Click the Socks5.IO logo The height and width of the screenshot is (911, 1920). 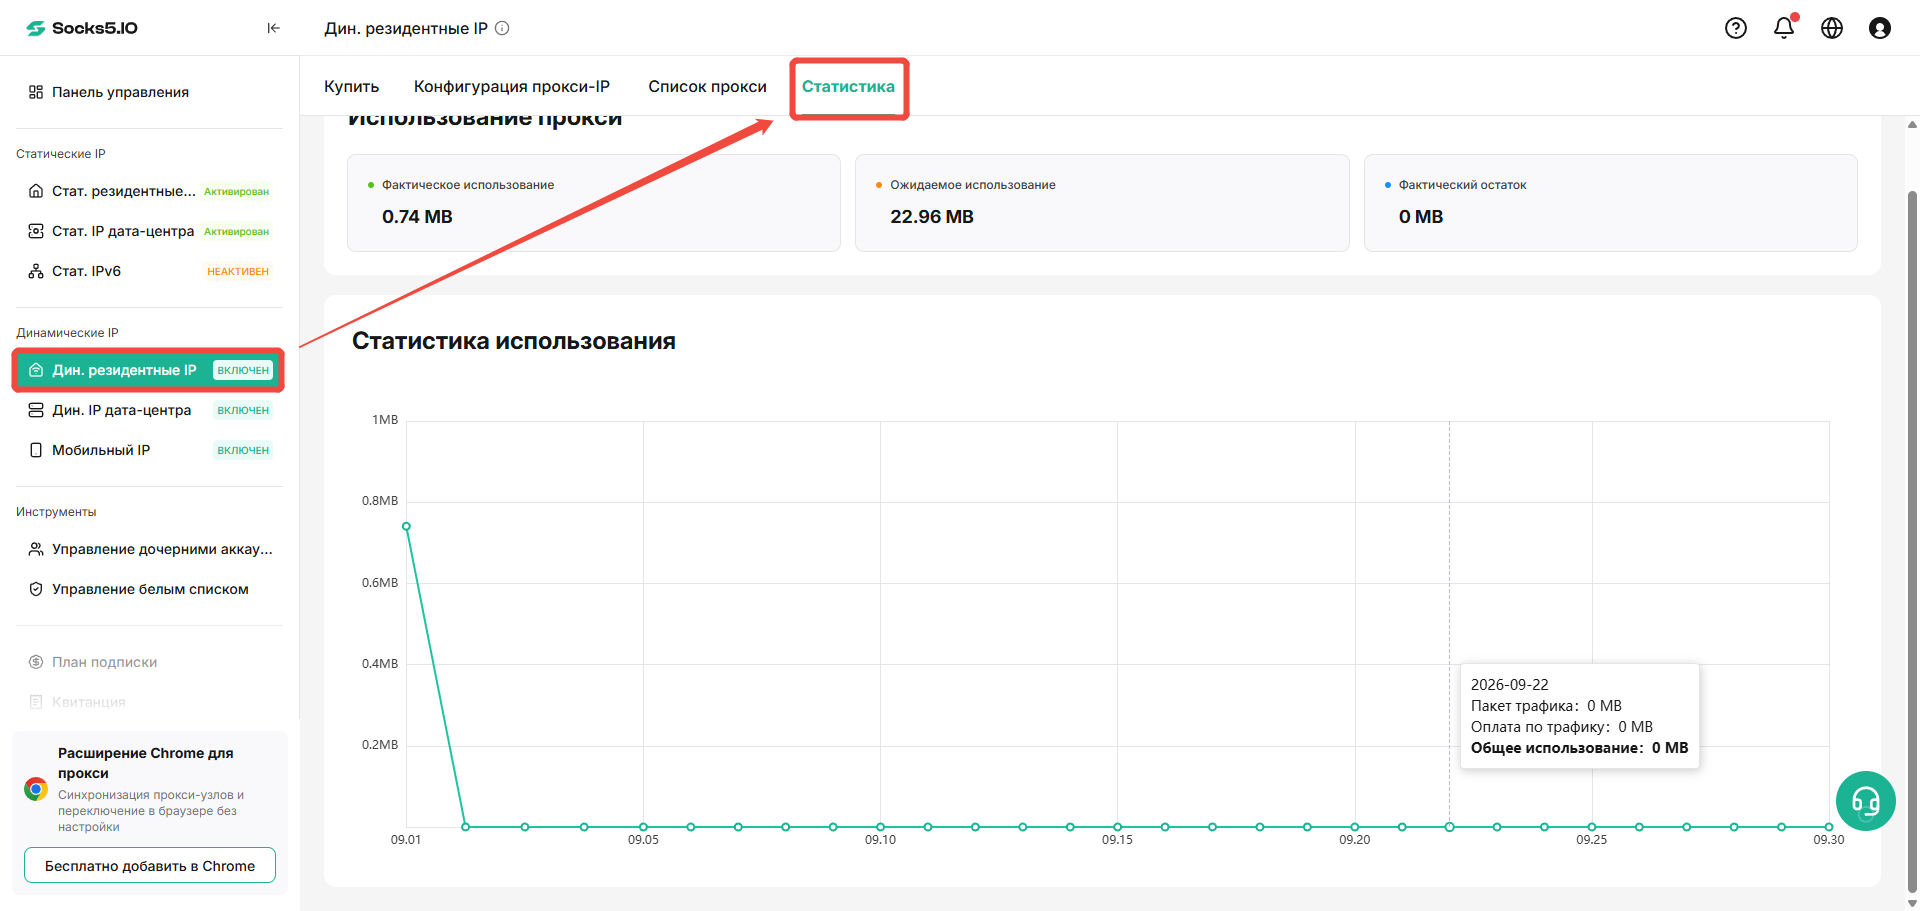[82, 28]
